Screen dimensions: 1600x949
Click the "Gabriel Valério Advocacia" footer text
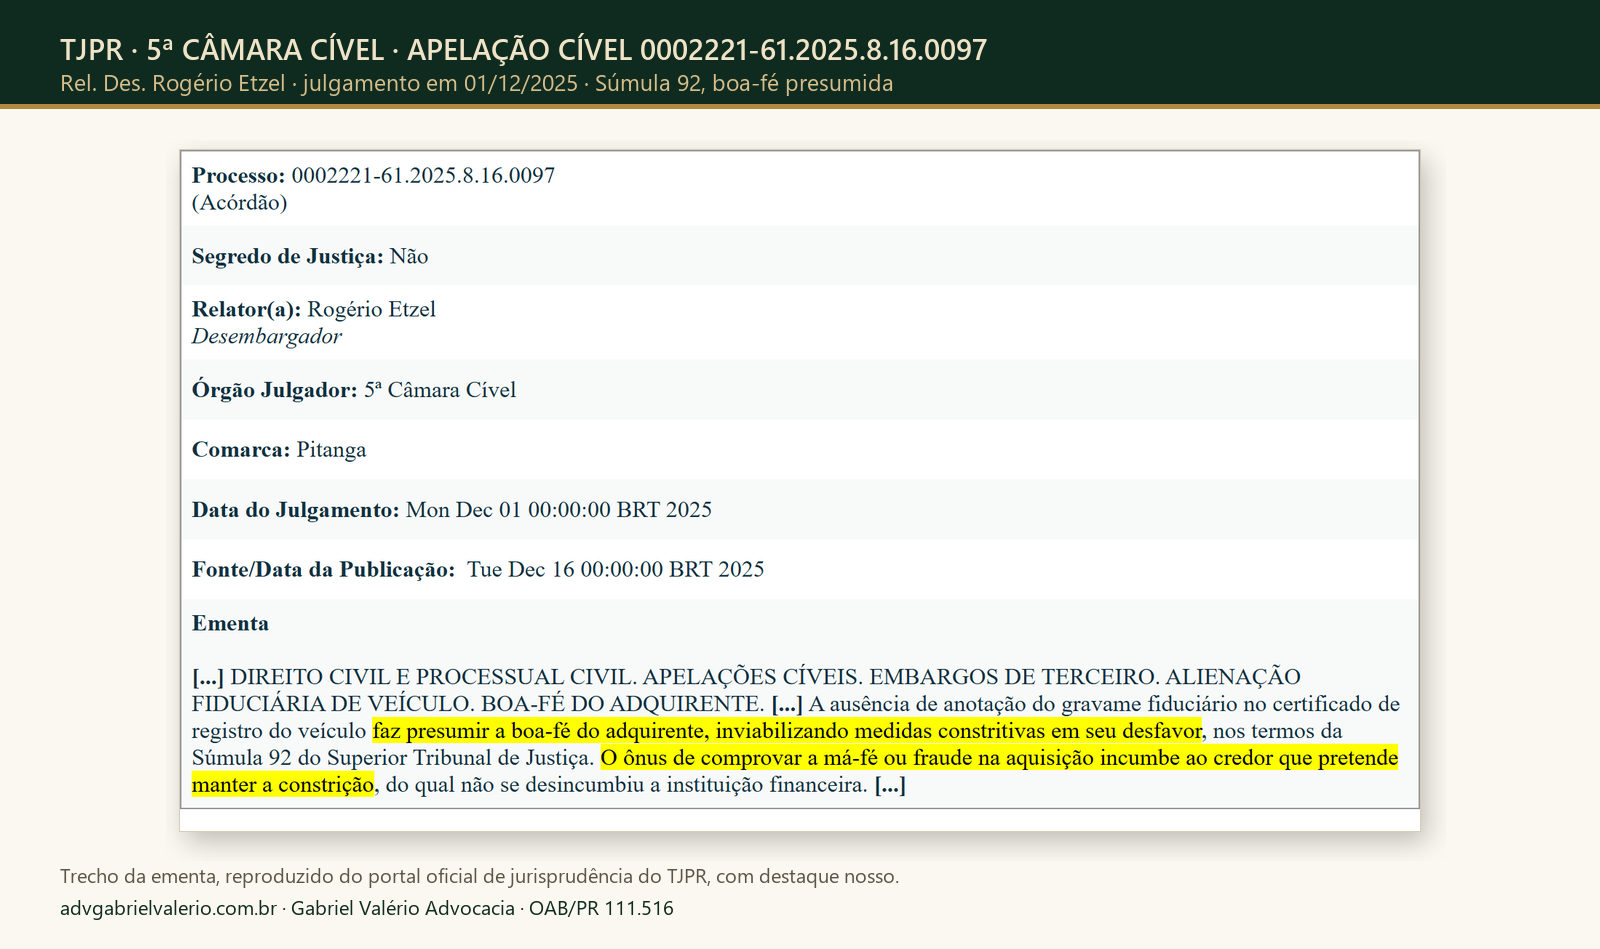tap(402, 909)
